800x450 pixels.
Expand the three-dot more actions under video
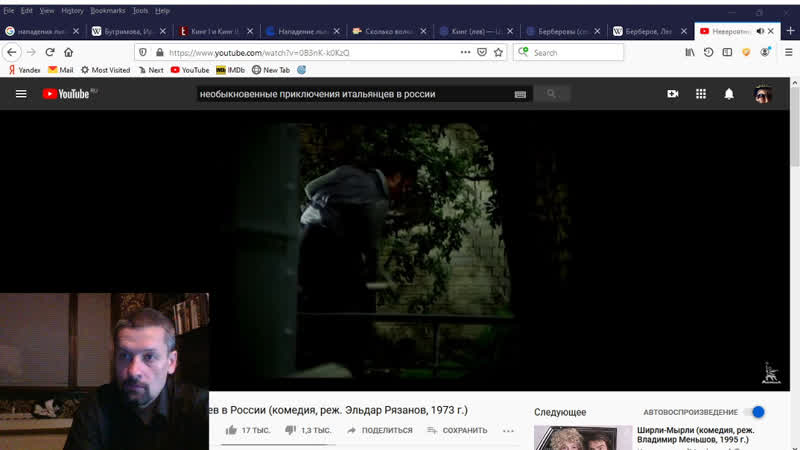pos(508,430)
